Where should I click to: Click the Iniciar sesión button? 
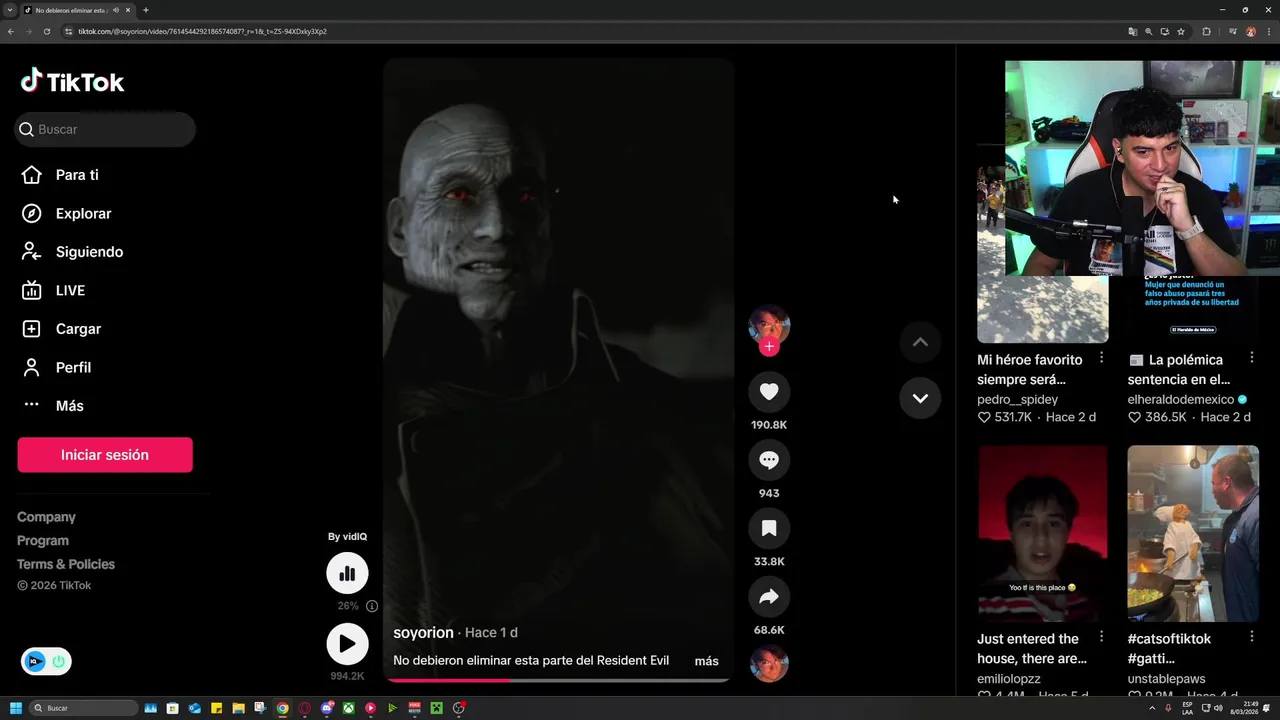(105, 455)
